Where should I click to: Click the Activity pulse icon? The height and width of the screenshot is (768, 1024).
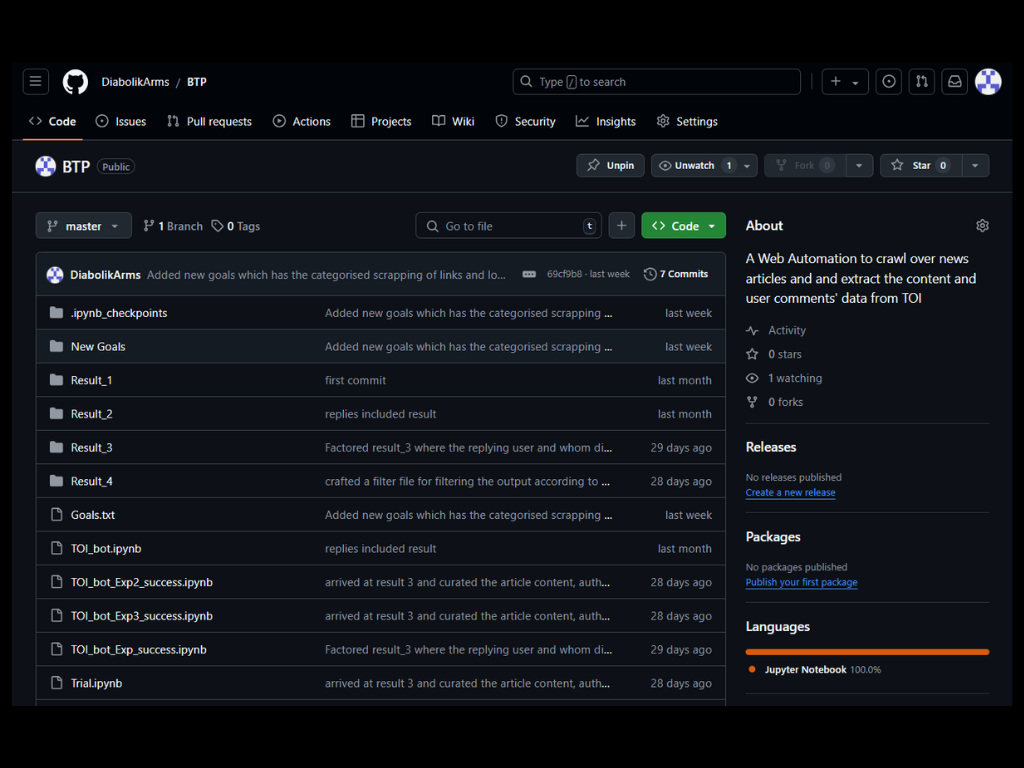(x=752, y=330)
